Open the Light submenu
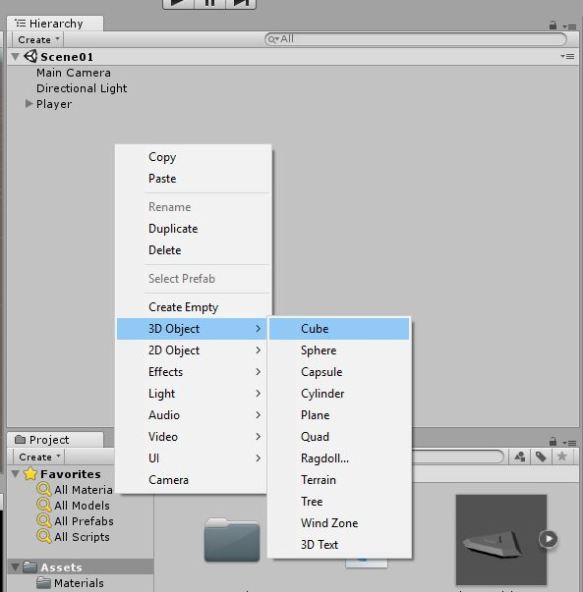Viewport: 583px width, 592px height. click(192, 394)
